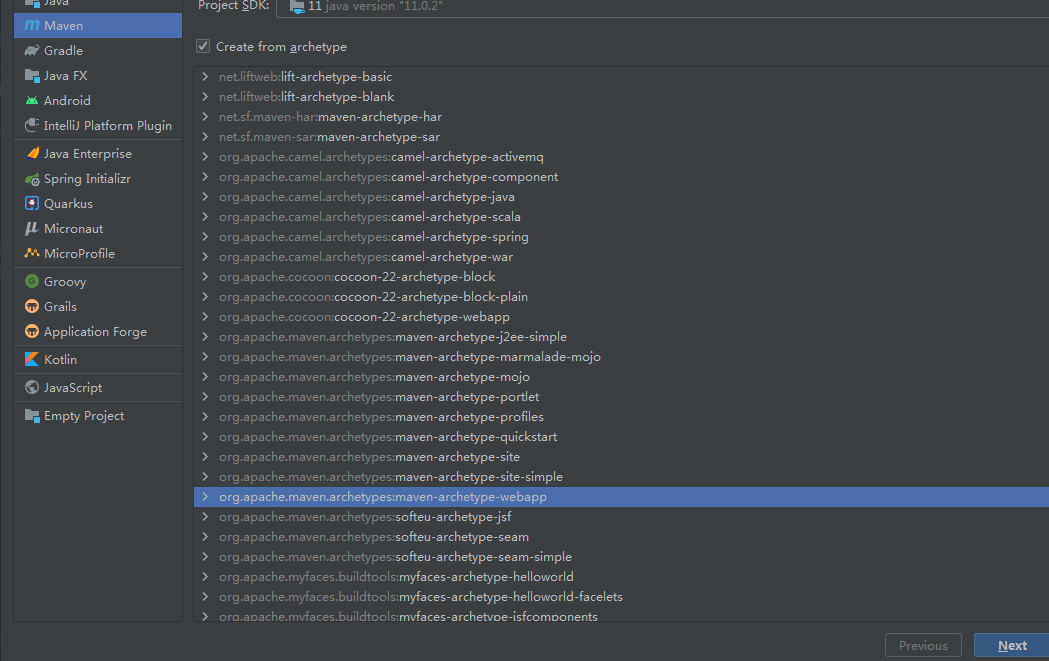This screenshot has height=661, width=1049.
Task: Click the Next button
Action: [x=1012, y=646]
